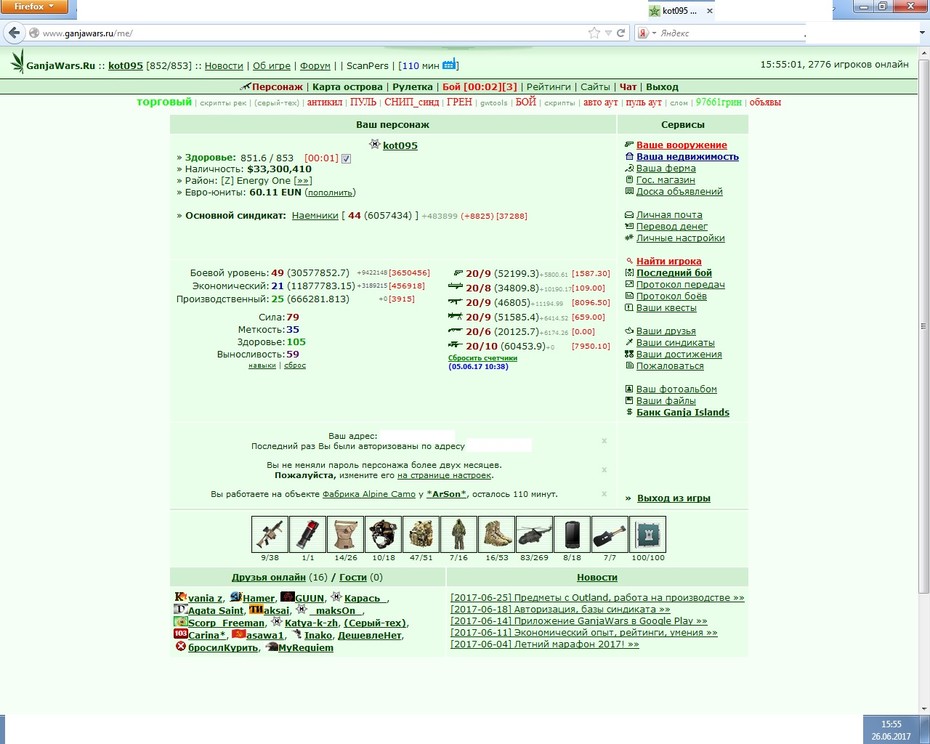Viewport: 930px width, 744px height.
Task: Click the tactical pouch icon 14/26
Action: (x=345, y=535)
